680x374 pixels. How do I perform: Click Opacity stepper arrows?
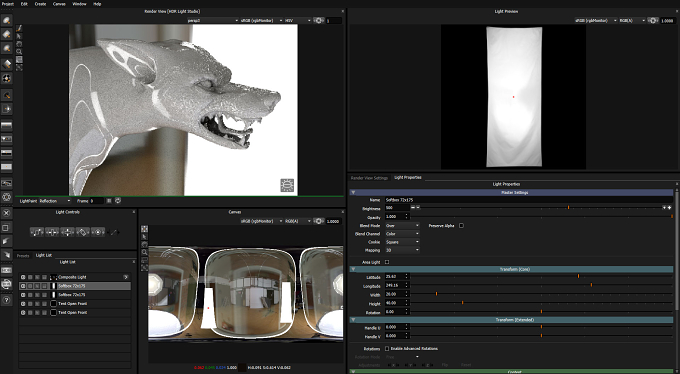point(406,217)
